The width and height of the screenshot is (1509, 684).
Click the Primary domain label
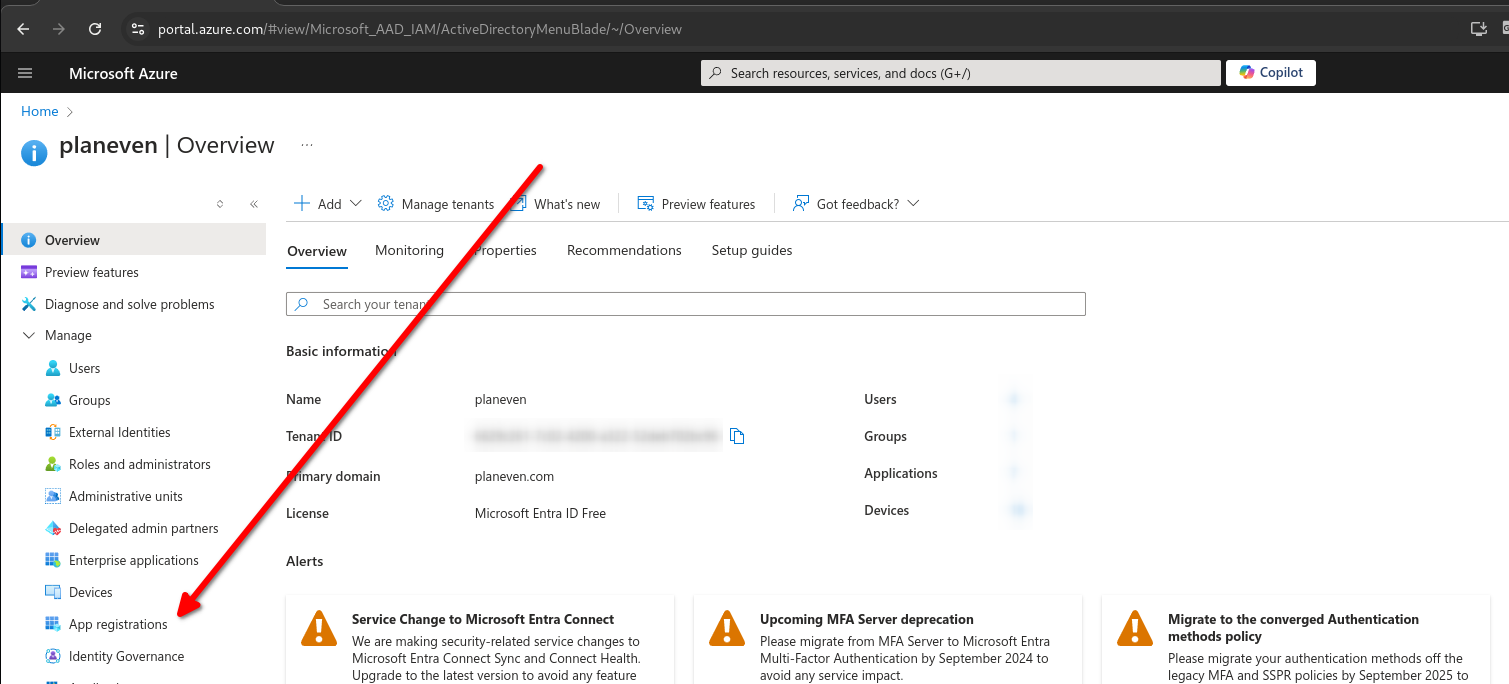pyautogui.click(x=333, y=476)
